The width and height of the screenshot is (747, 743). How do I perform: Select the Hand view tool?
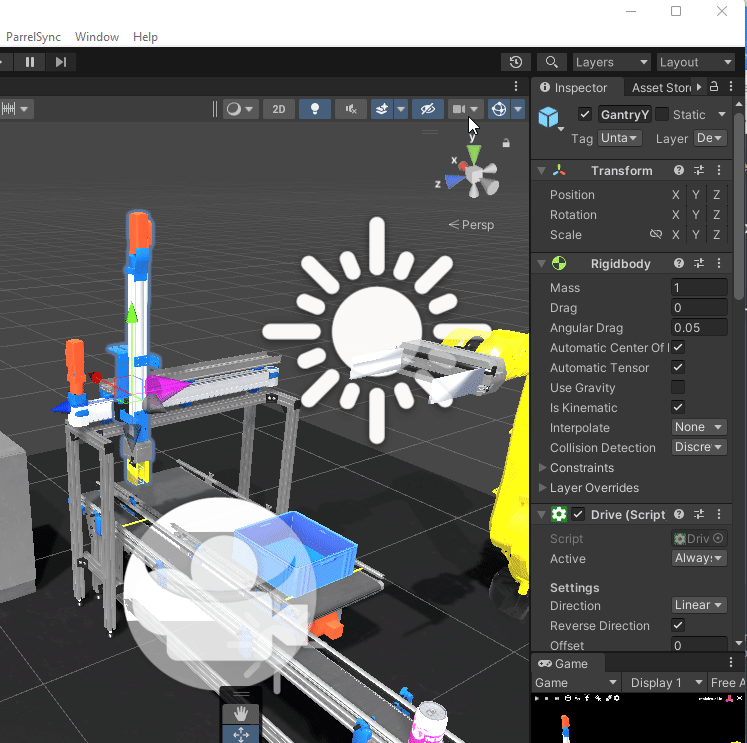[x=240, y=713]
